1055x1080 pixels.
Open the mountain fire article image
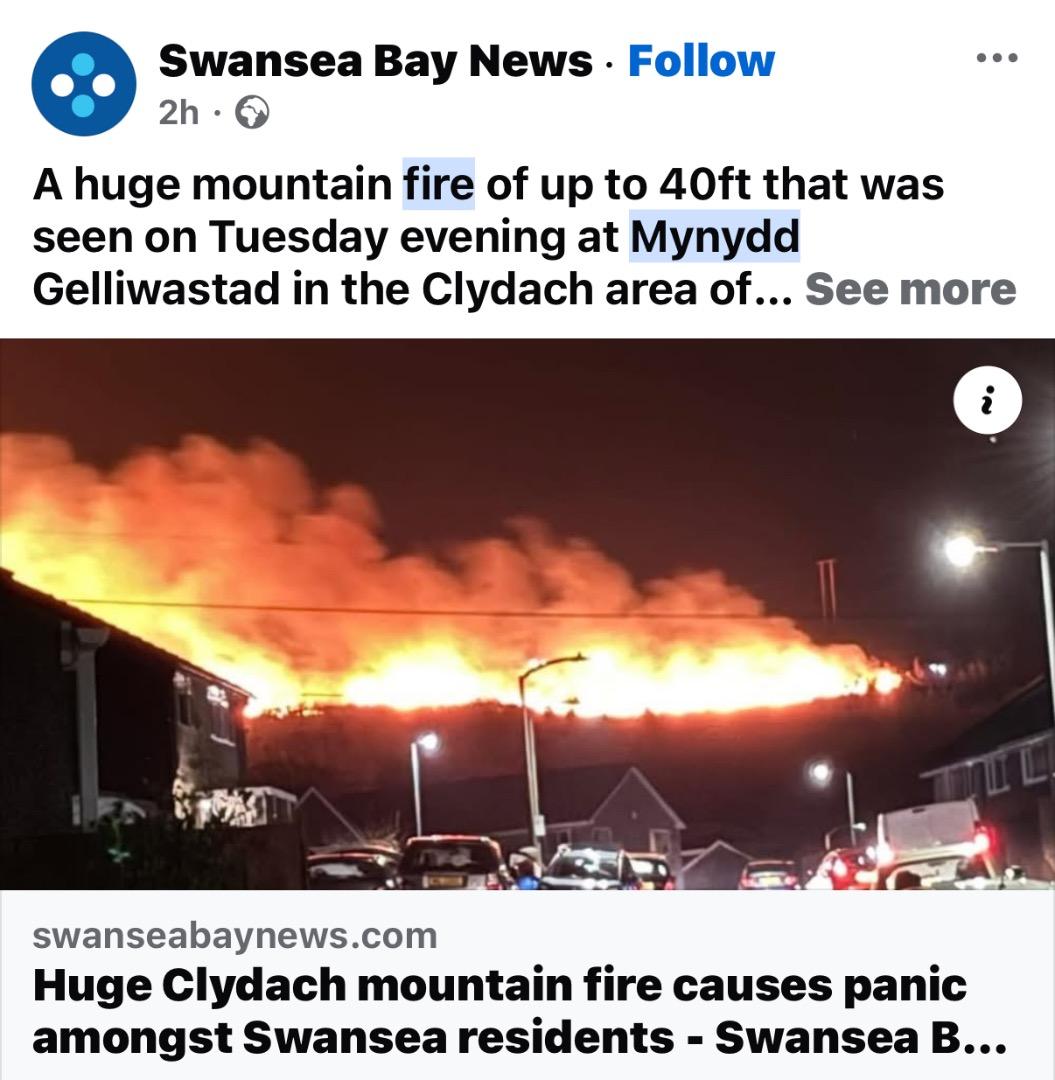click(528, 614)
